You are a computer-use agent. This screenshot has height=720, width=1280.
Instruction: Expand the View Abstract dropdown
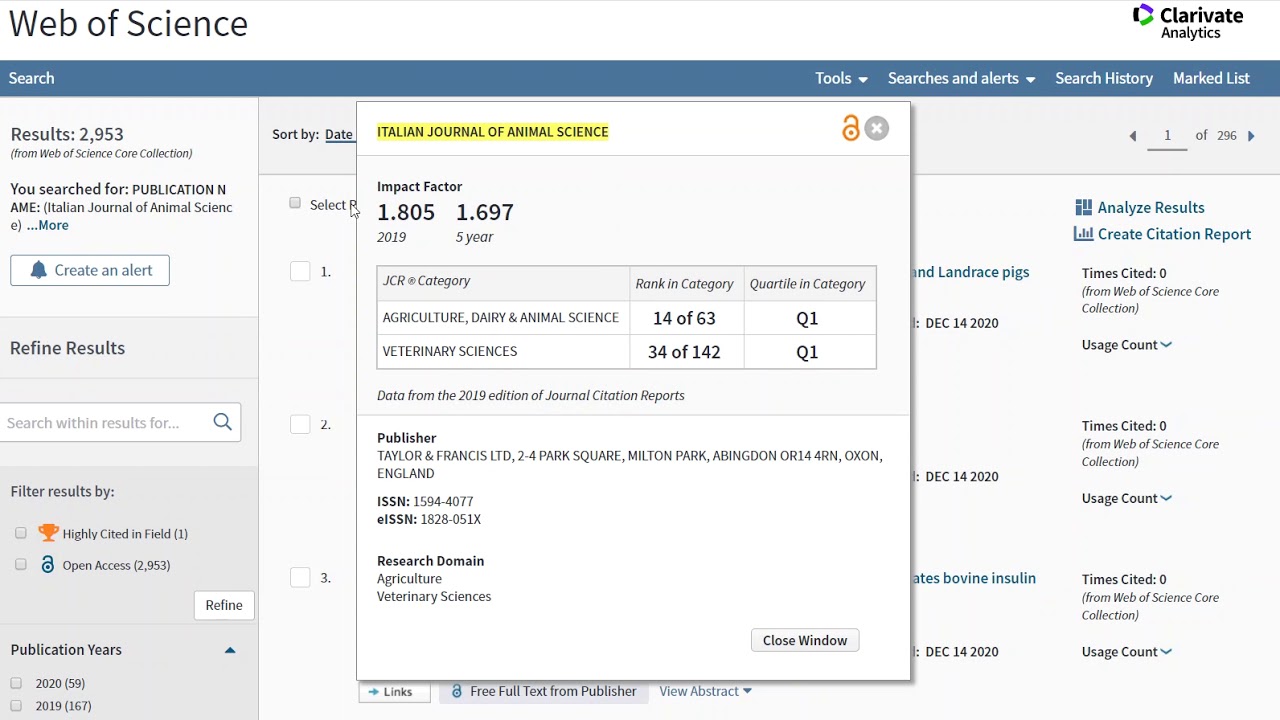coord(705,691)
